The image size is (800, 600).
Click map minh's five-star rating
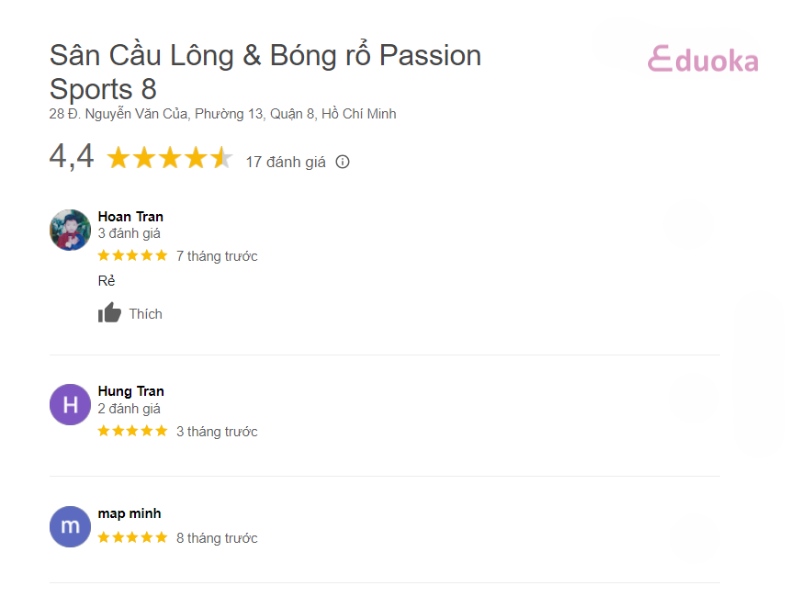click(132, 538)
